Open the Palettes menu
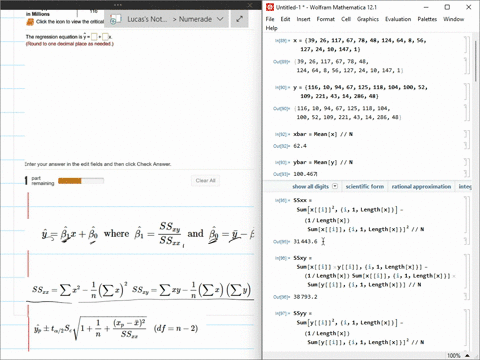 [427, 19]
